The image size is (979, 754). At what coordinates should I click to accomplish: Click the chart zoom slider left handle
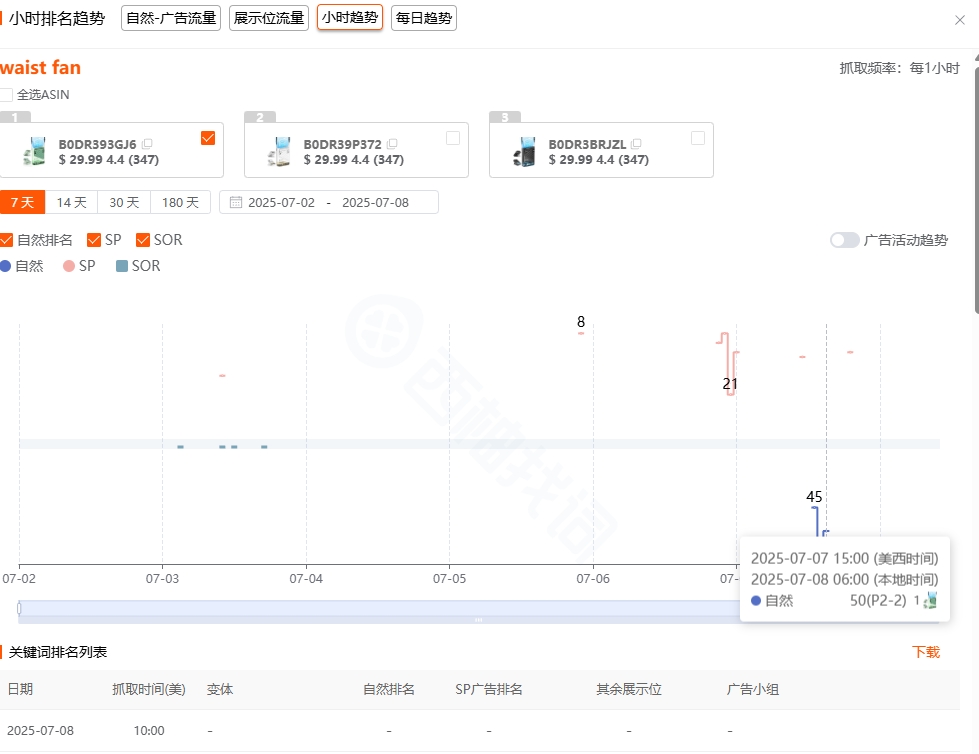point(19,608)
